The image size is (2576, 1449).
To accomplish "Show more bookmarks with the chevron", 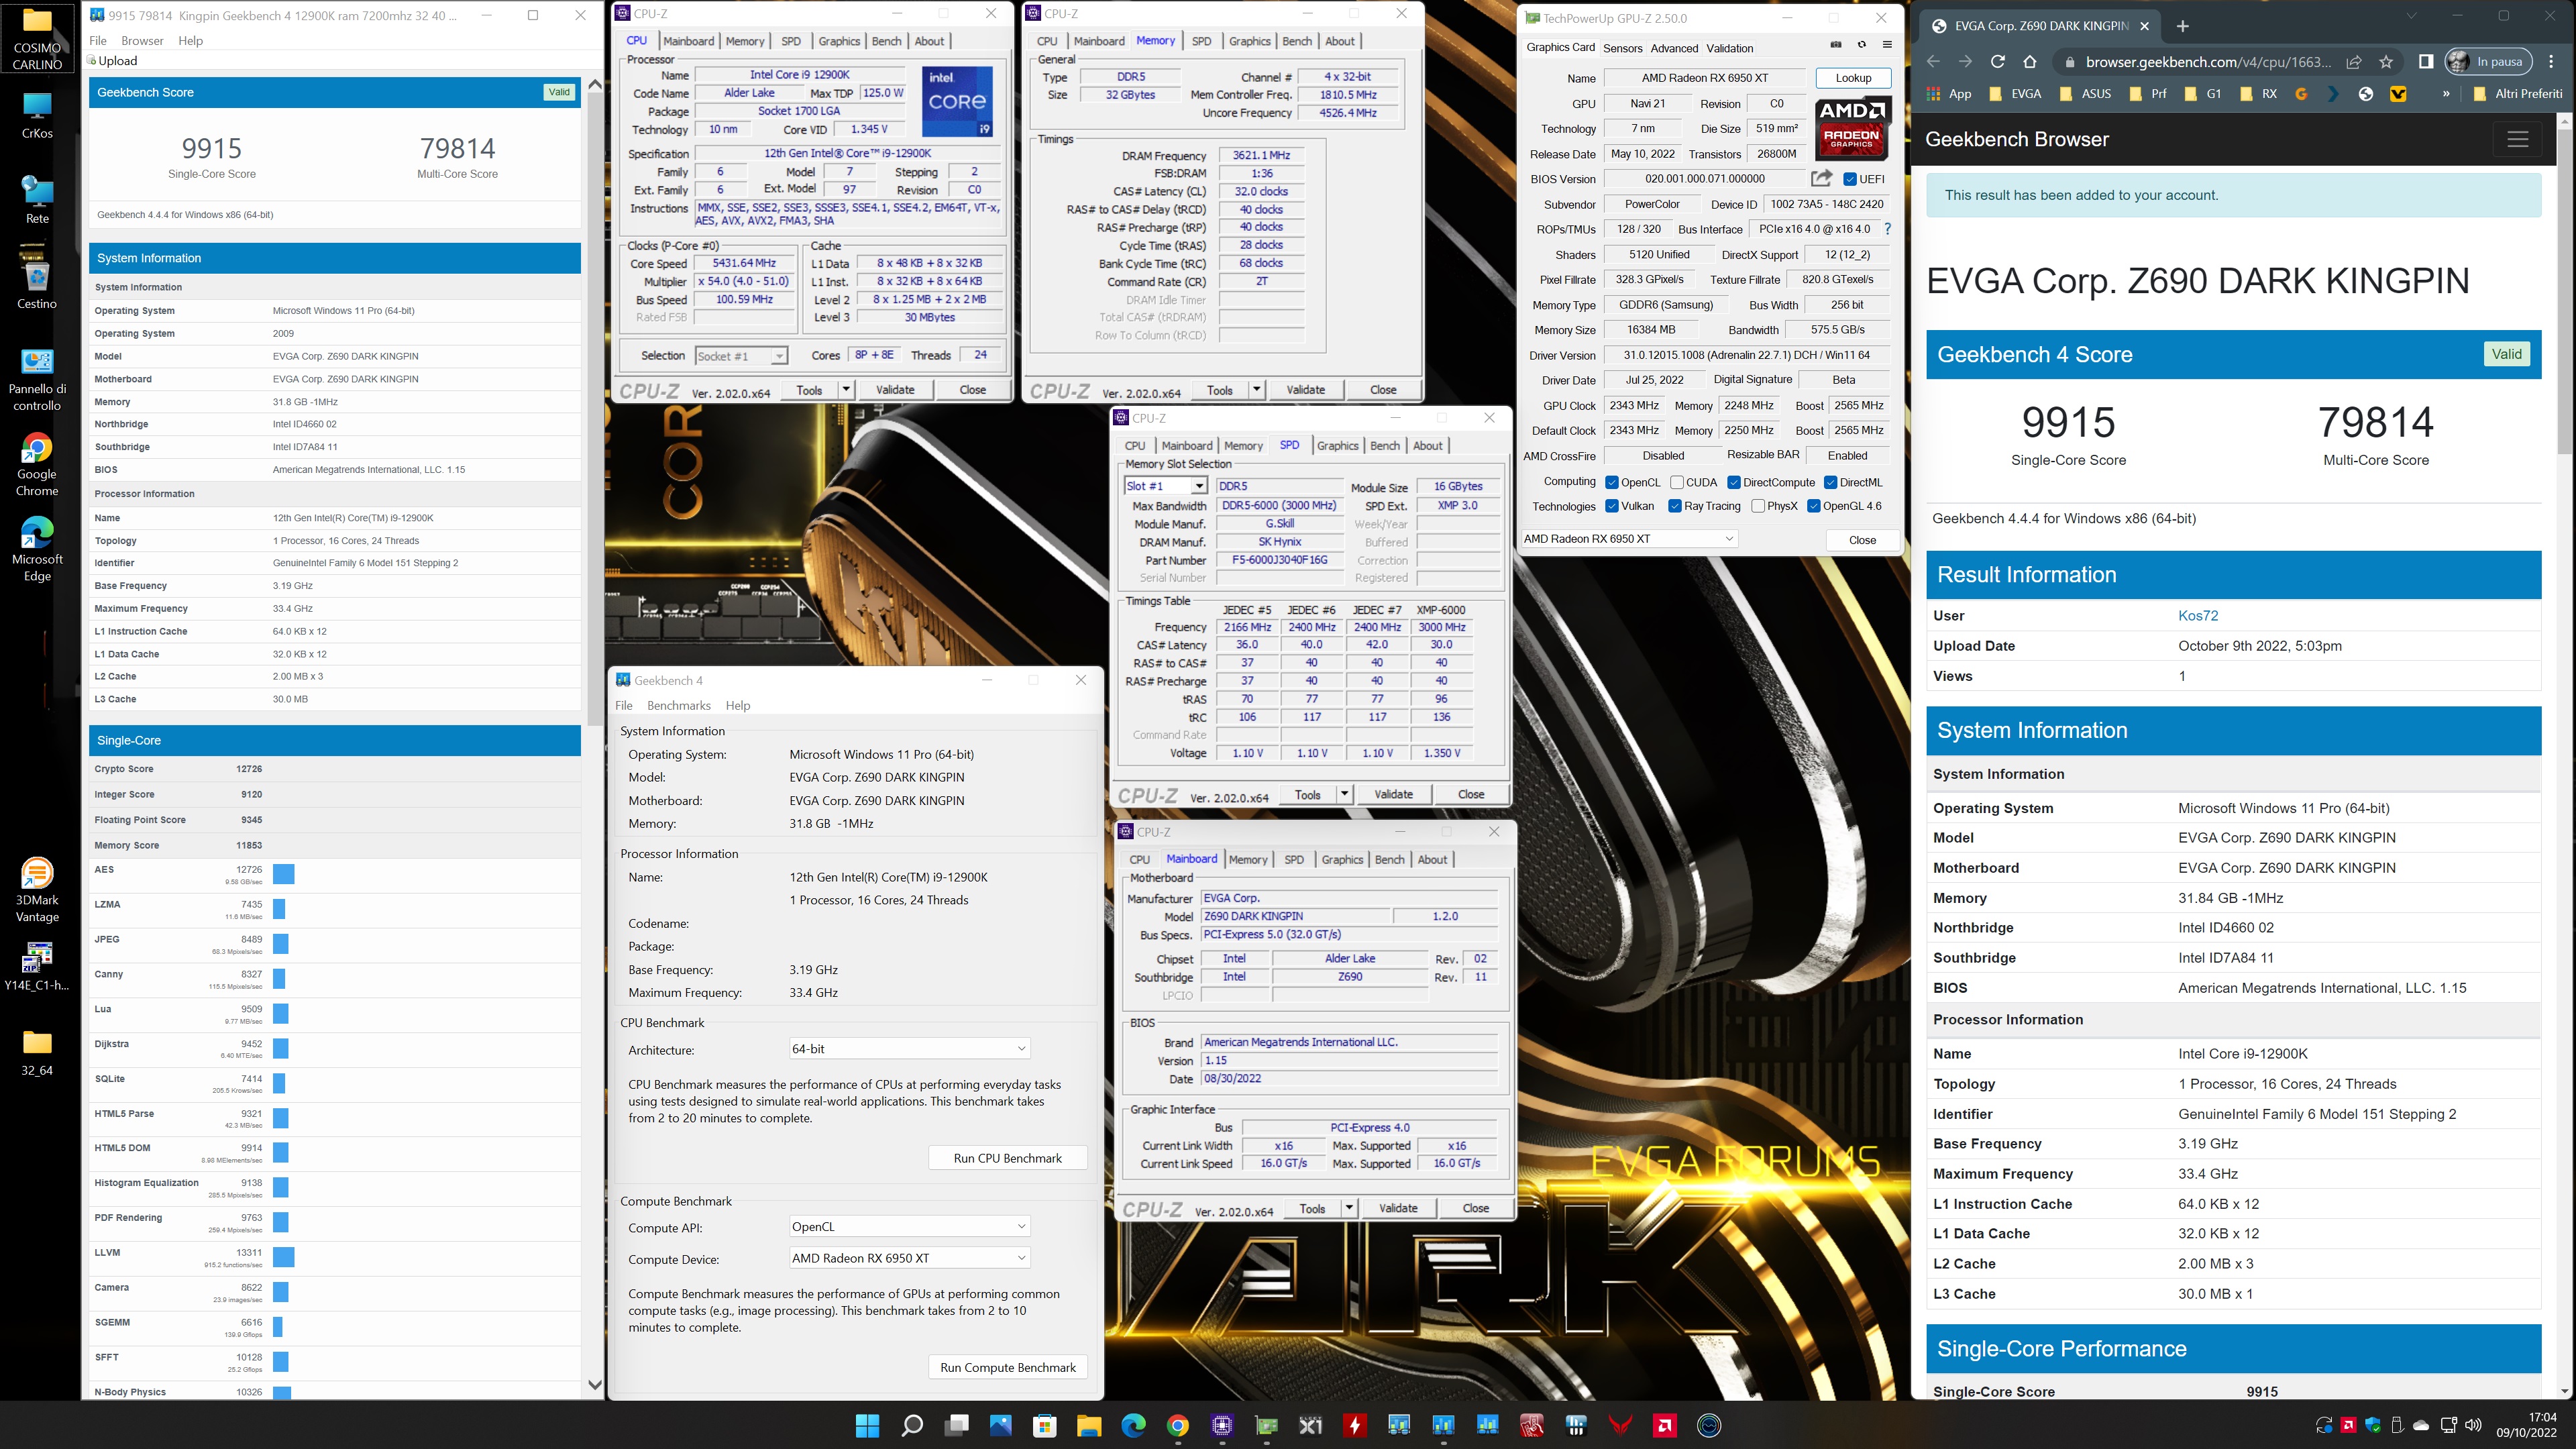I will click(2446, 94).
